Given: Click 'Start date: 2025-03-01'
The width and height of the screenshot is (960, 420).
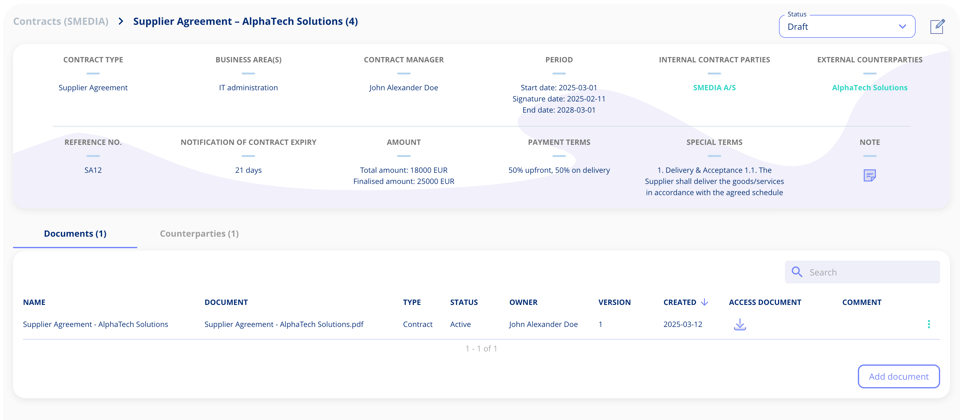Looking at the screenshot, I should pyautogui.click(x=558, y=88).
